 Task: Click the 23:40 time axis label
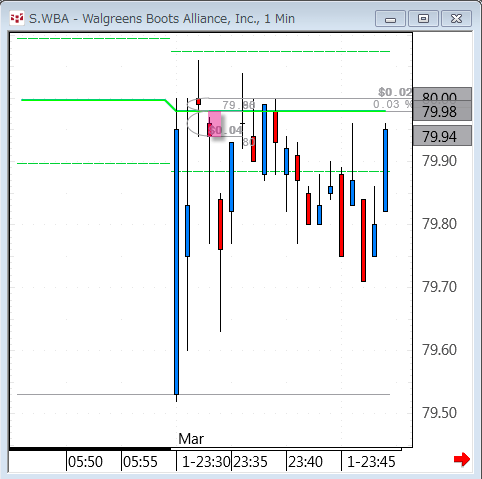pos(305,462)
